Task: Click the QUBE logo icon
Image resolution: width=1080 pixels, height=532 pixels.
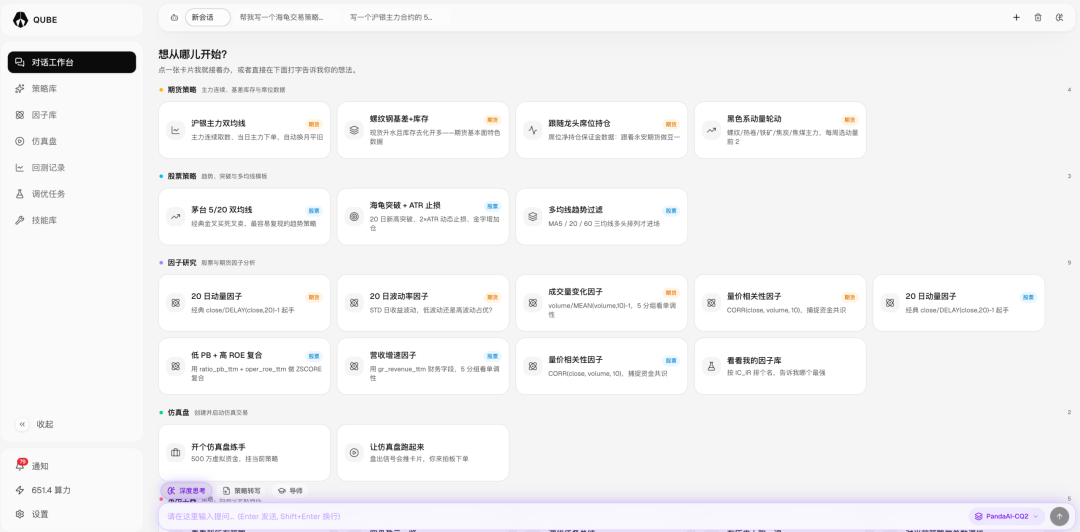Action: tap(21, 20)
